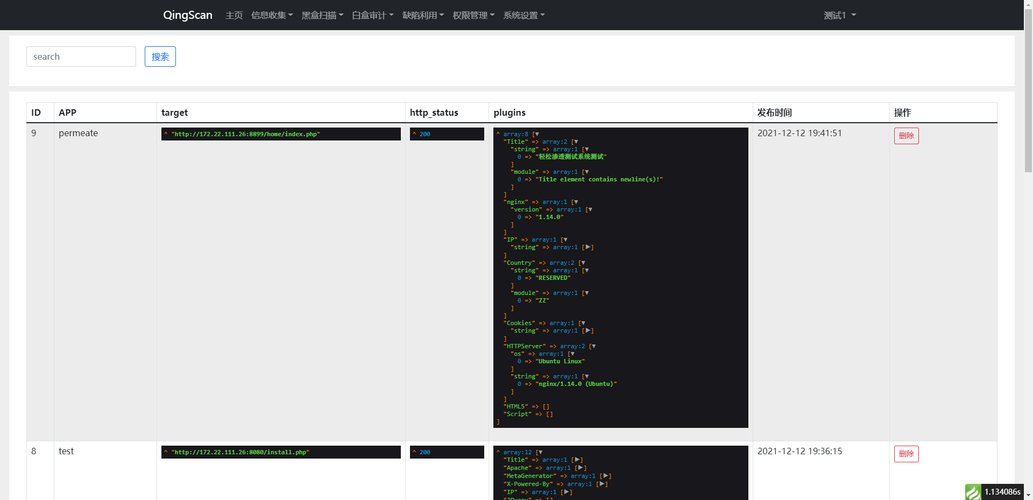
Task: Expand the "Apache" node in the test row
Action: 582,468
